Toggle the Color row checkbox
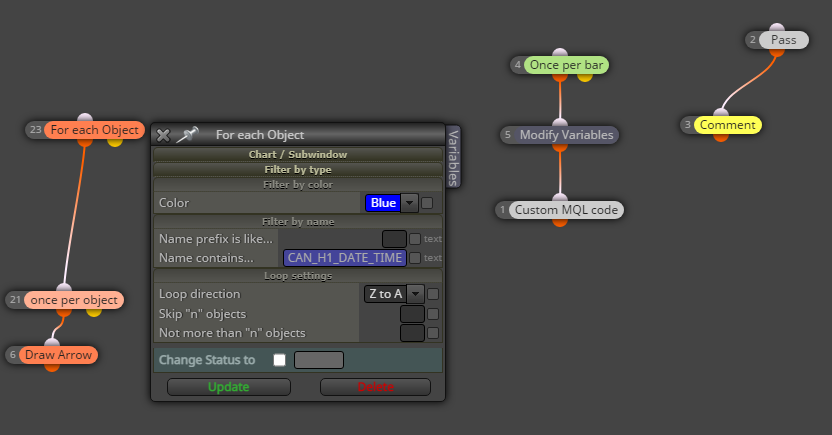This screenshot has height=435, width=832. [427, 203]
